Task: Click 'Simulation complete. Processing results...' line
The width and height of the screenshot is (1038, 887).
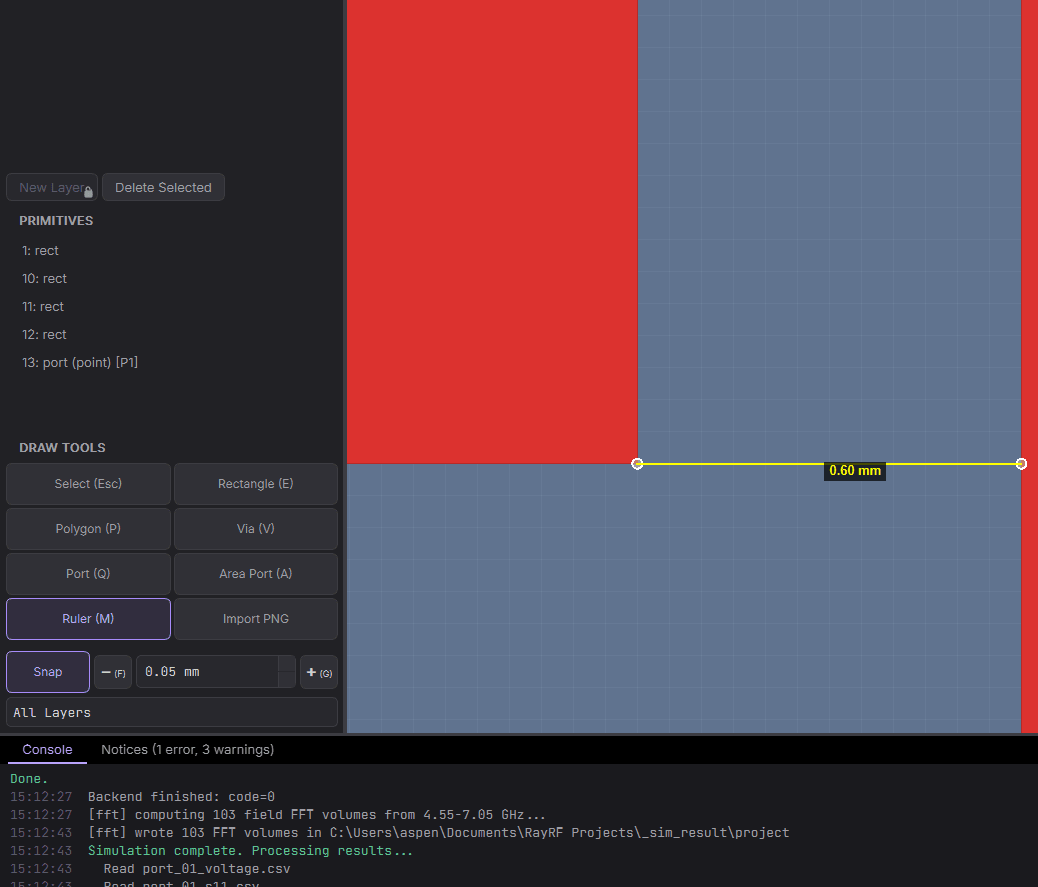Action: (x=250, y=851)
